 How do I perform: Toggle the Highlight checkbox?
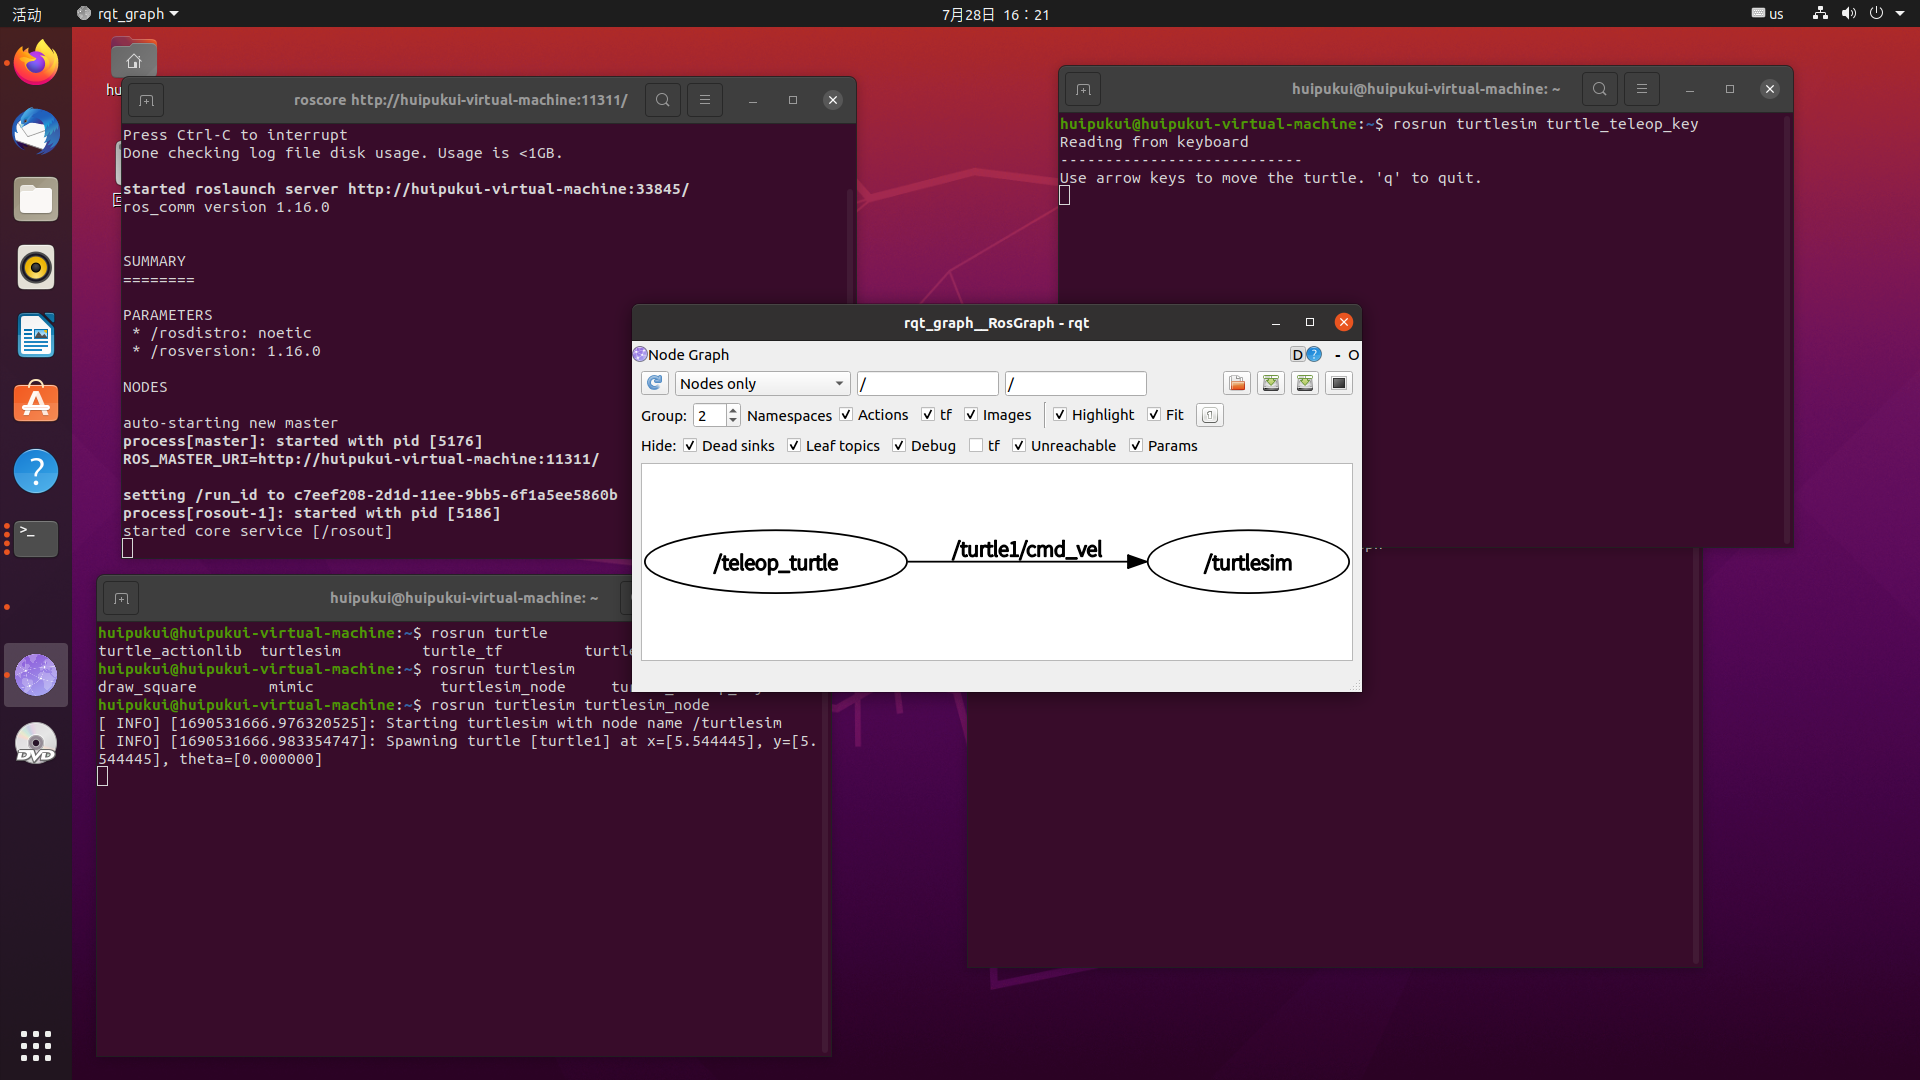pyautogui.click(x=1060, y=414)
